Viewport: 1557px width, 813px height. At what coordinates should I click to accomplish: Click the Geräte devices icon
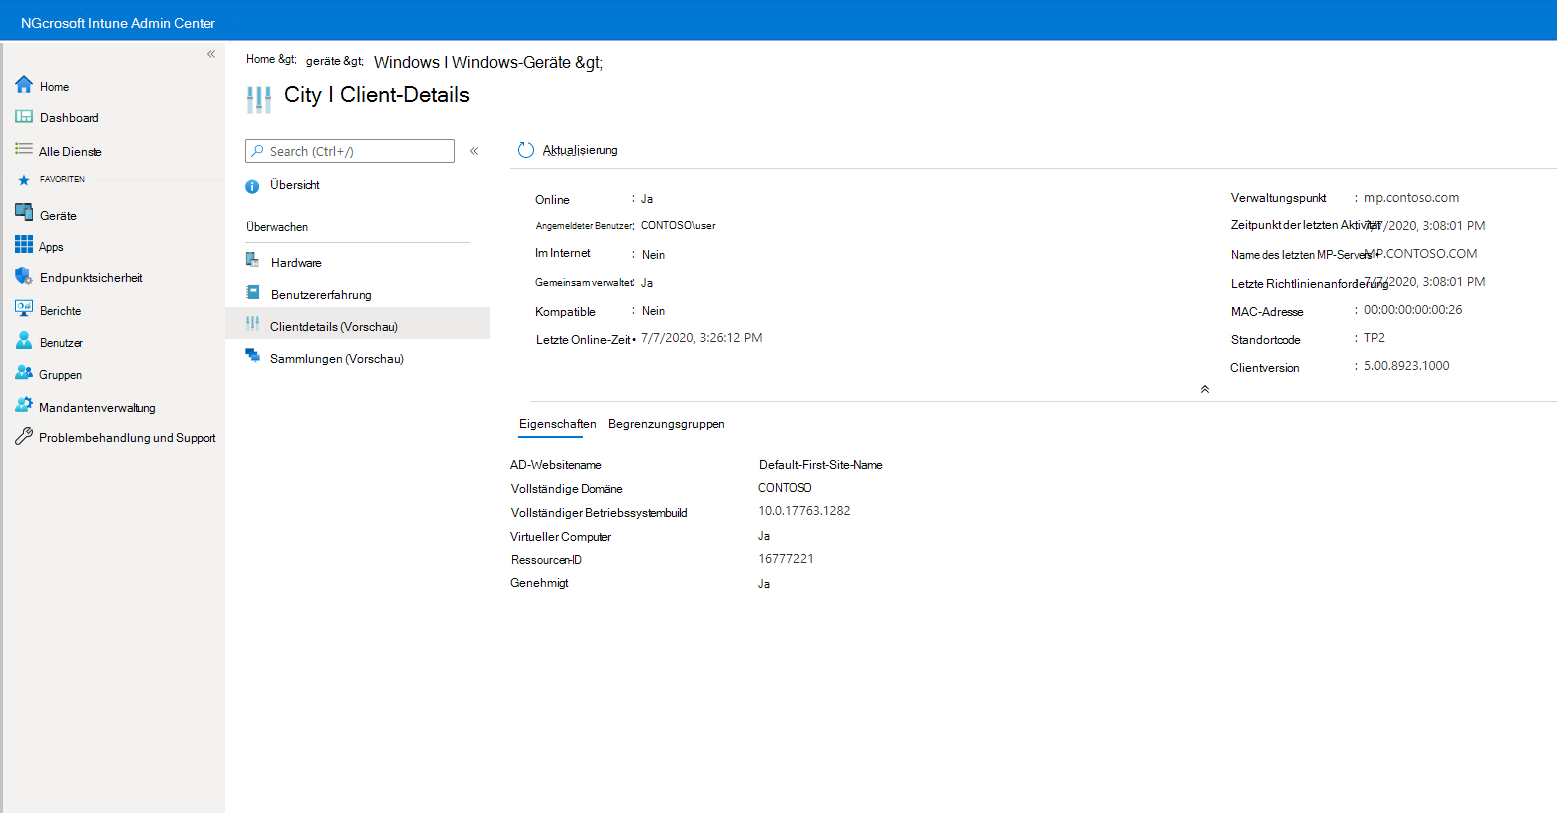coord(24,213)
